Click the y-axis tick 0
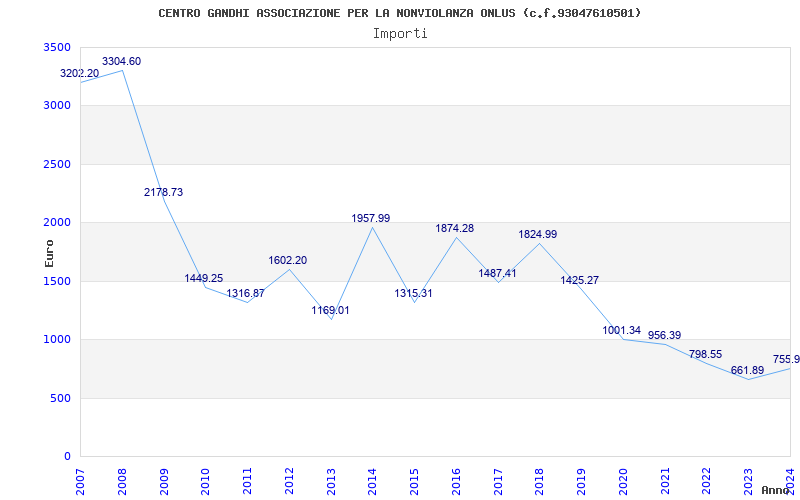Viewport: 800px width, 500px height. click(67, 456)
